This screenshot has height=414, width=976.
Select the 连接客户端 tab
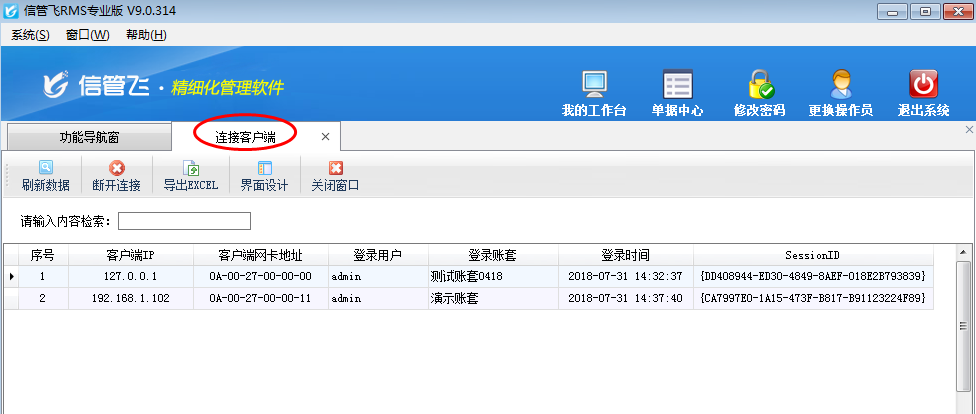(x=245, y=136)
